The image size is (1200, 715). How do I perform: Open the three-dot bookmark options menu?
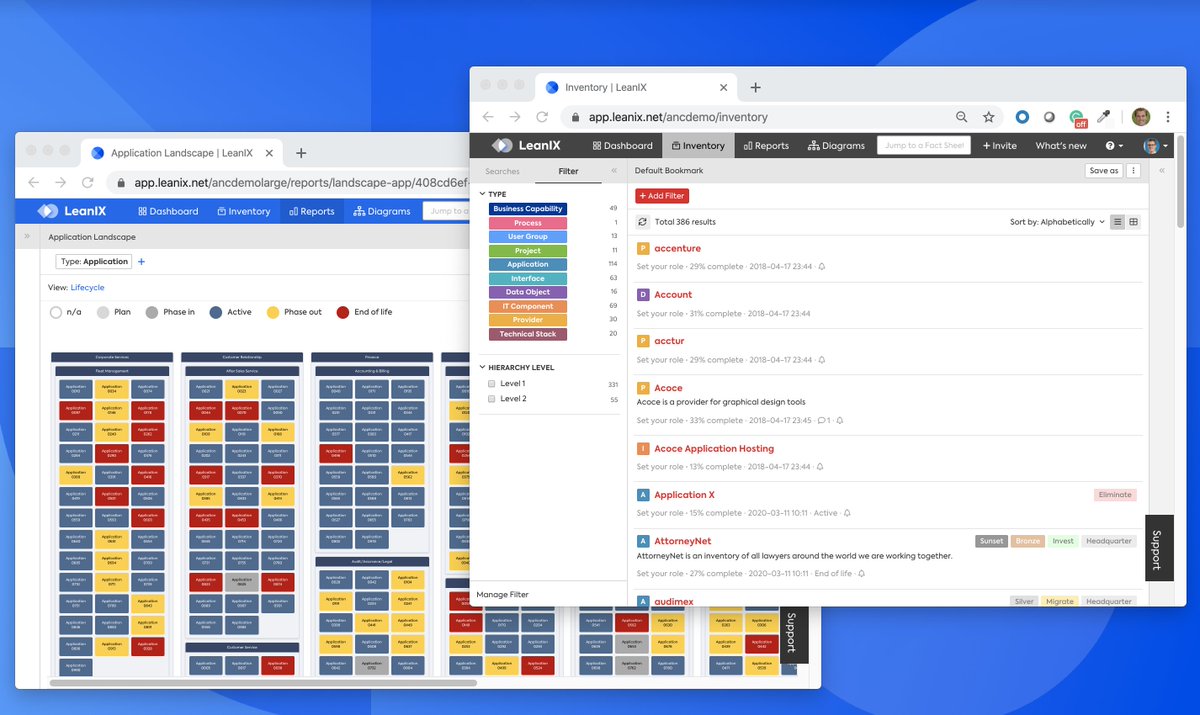pyautogui.click(x=1133, y=171)
